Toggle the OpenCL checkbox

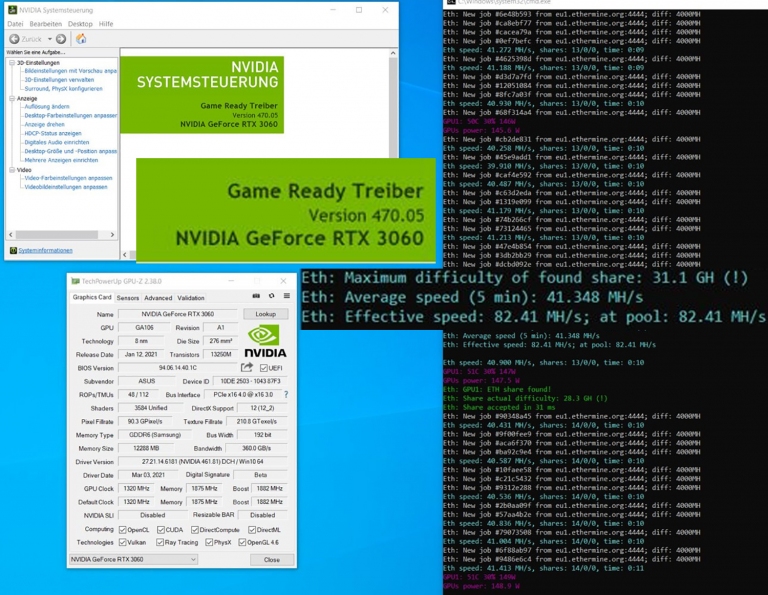123,529
